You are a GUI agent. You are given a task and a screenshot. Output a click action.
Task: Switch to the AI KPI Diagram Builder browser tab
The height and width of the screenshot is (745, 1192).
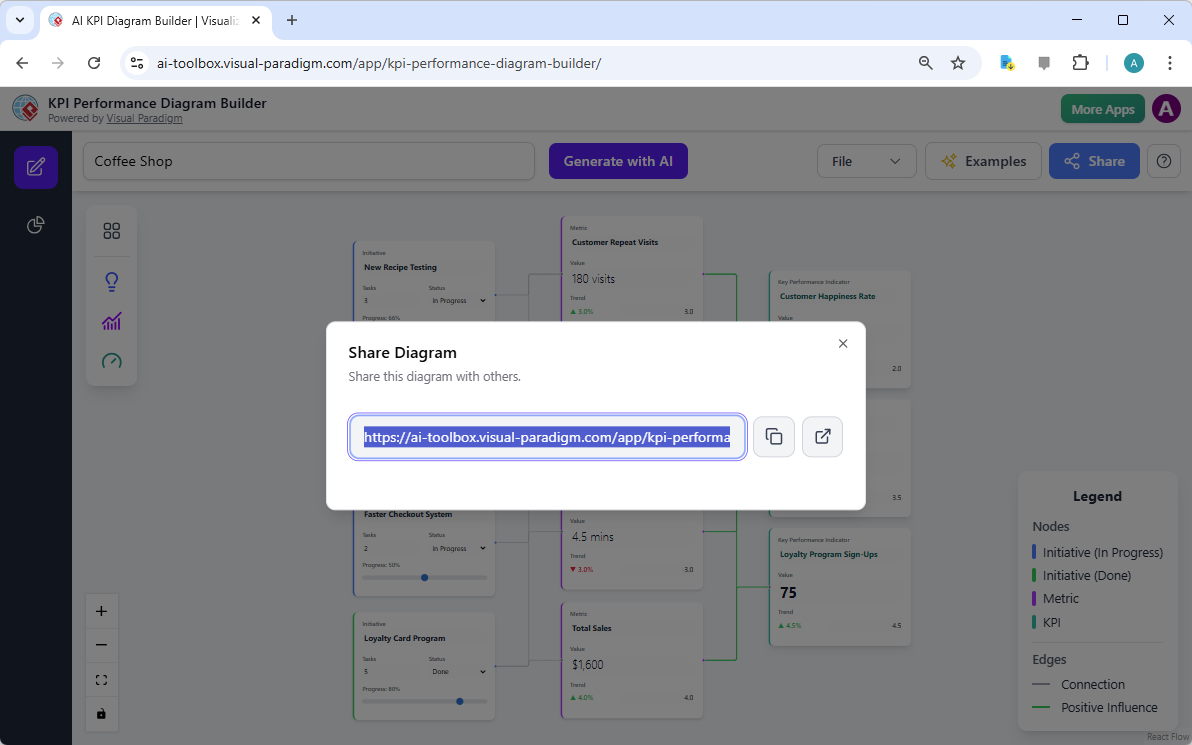150,20
